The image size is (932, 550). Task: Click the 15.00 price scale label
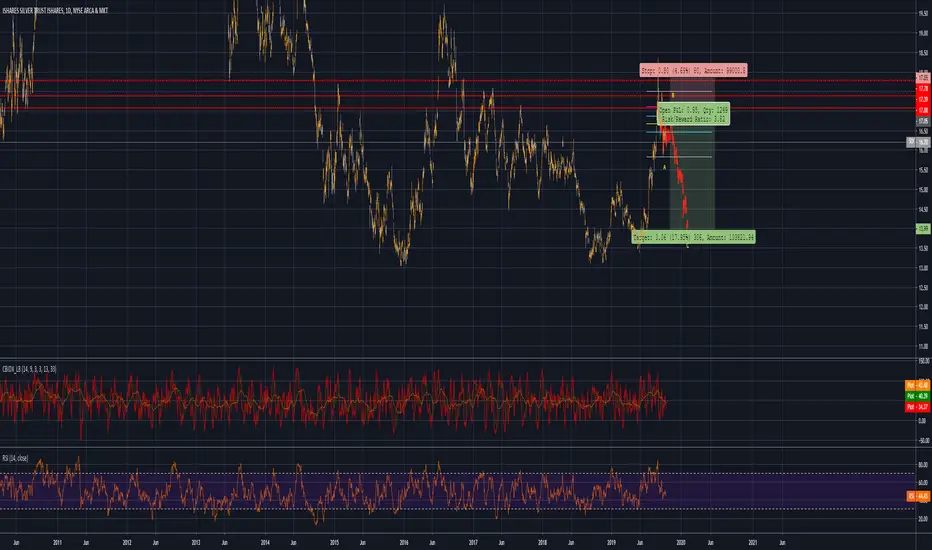923,190
